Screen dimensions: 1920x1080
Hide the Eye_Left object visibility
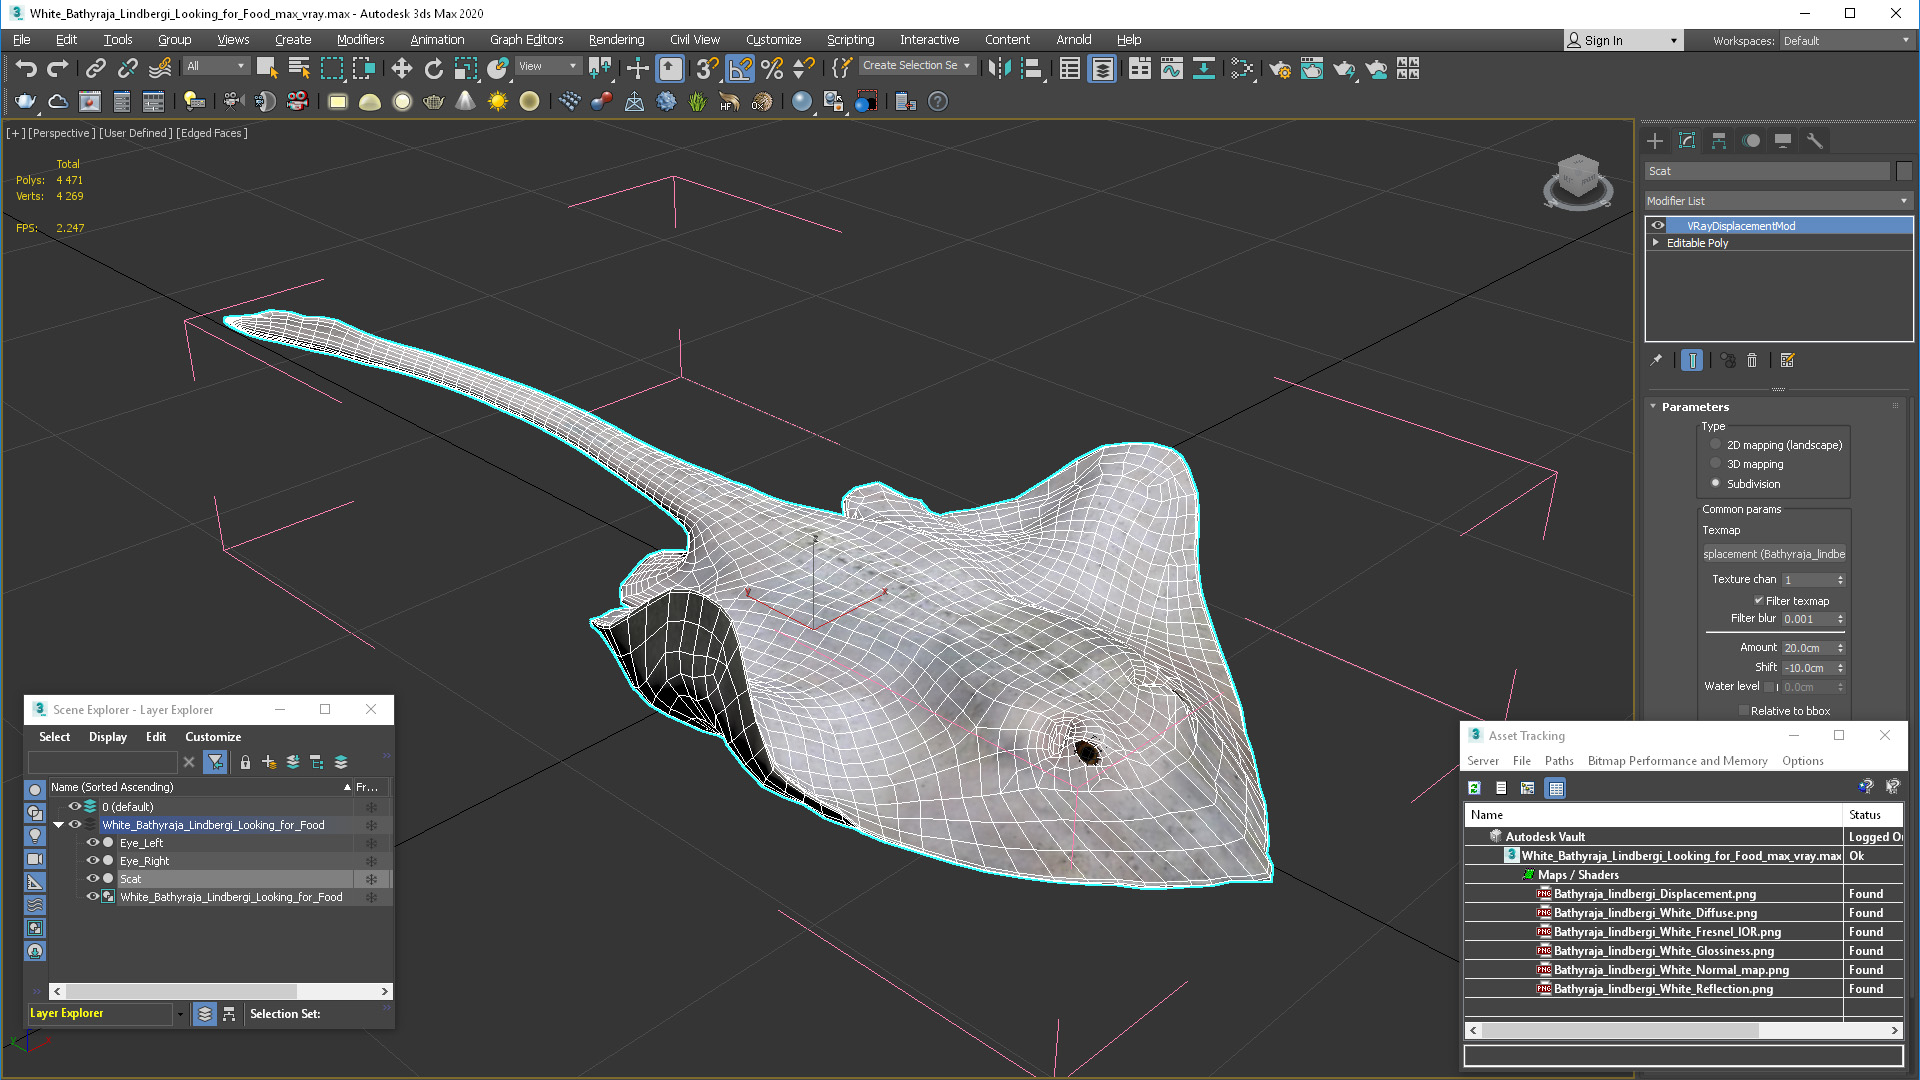[92, 843]
